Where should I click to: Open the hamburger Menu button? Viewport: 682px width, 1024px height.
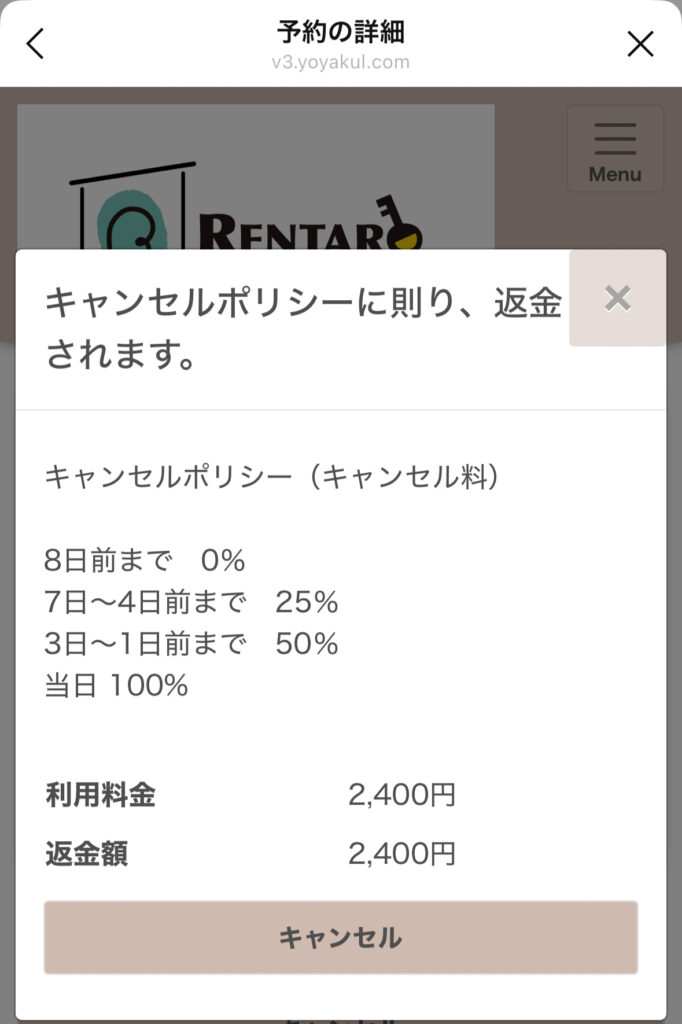coord(614,149)
